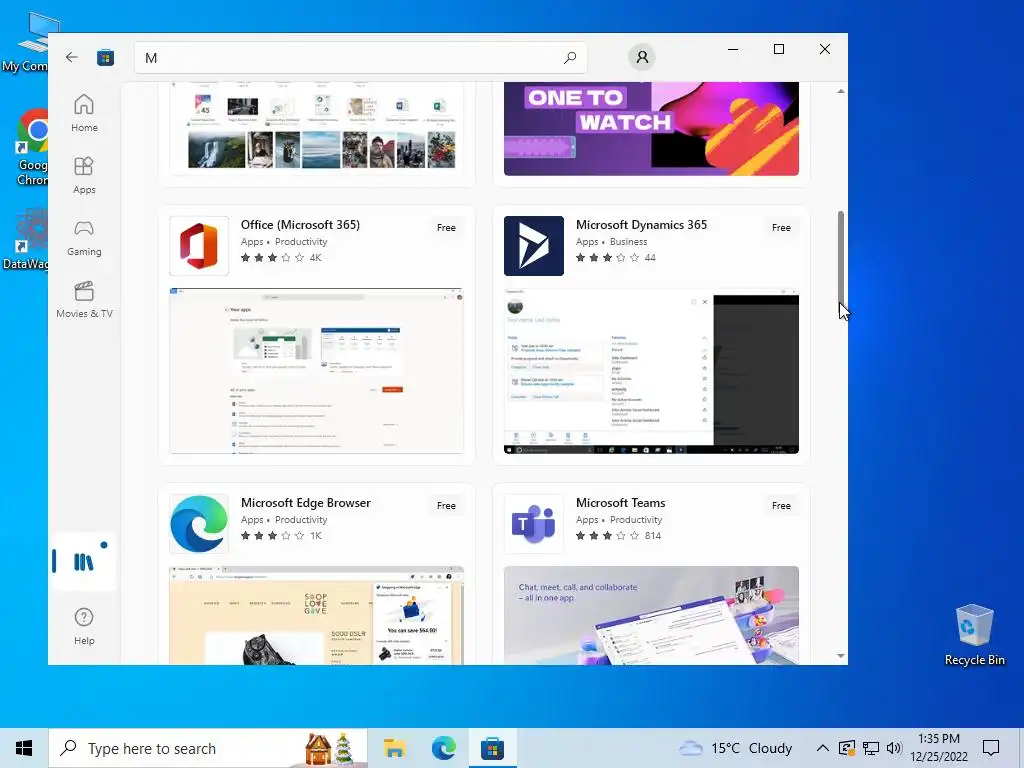The width and height of the screenshot is (1024, 768).
Task: Minimize the Microsoft Store window
Action: tap(733, 50)
